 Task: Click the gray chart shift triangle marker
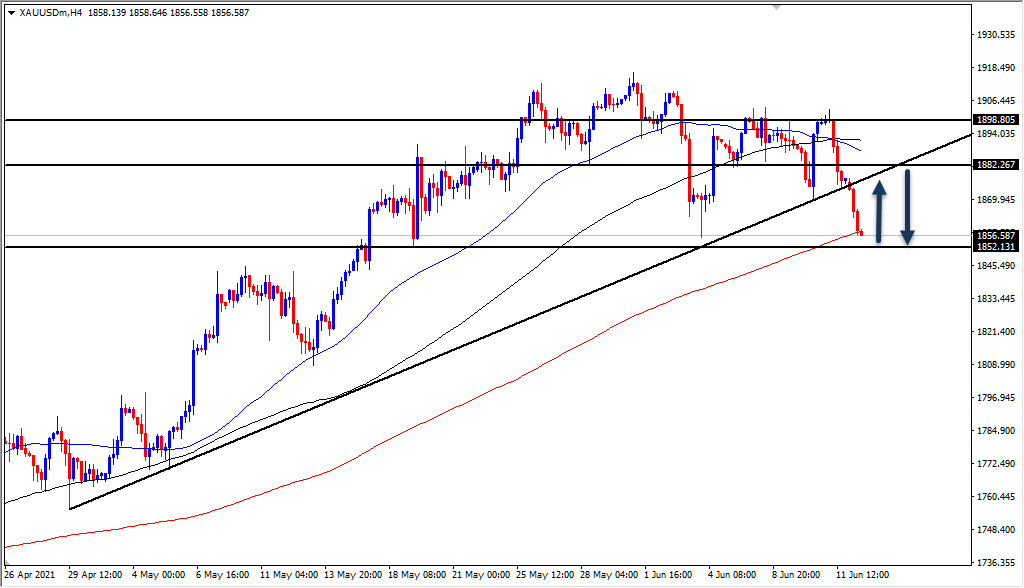coord(776,7)
